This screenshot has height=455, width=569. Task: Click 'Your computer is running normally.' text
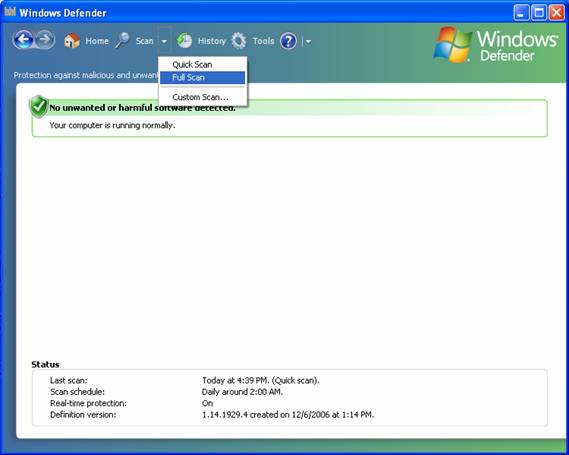pyautogui.click(x=112, y=126)
